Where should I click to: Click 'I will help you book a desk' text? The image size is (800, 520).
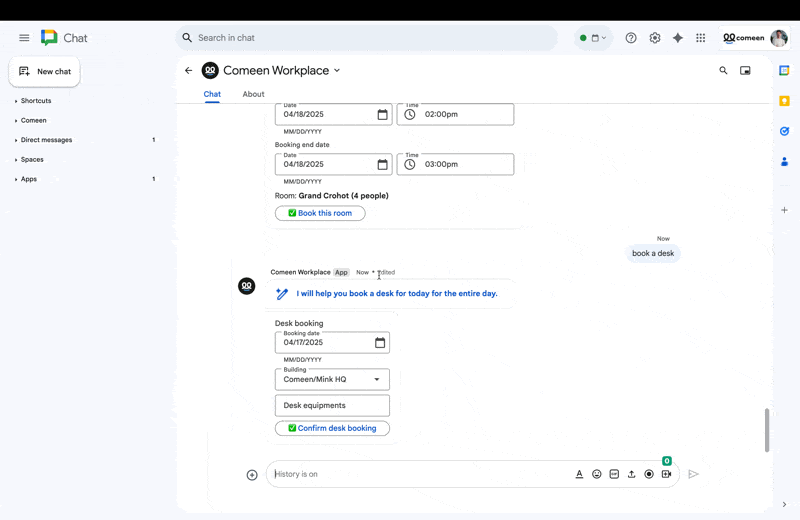(x=396, y=293)
